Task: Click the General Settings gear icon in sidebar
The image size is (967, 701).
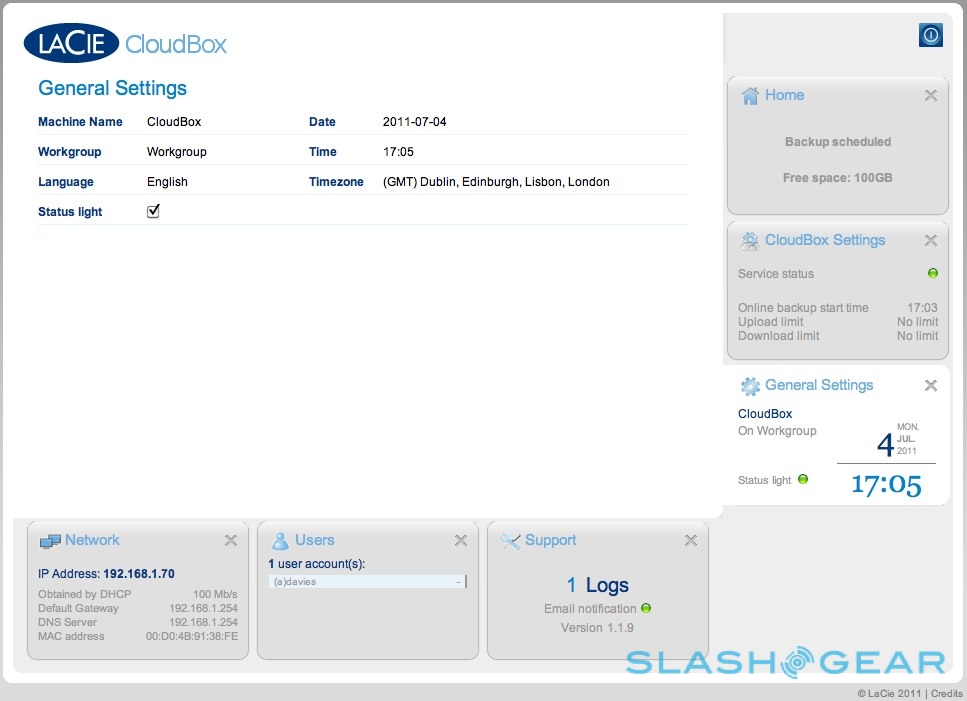Action: (x=750, y=386)
